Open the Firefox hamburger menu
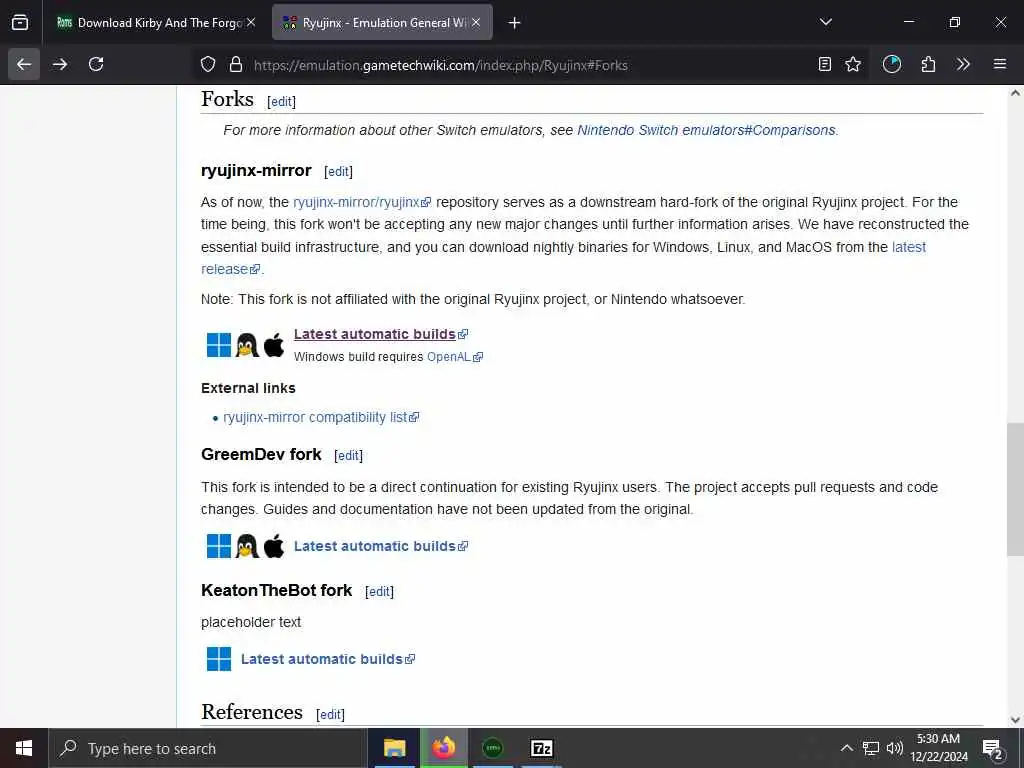1024x768 pixels. pyautogui.click(x=1000, y=65)
